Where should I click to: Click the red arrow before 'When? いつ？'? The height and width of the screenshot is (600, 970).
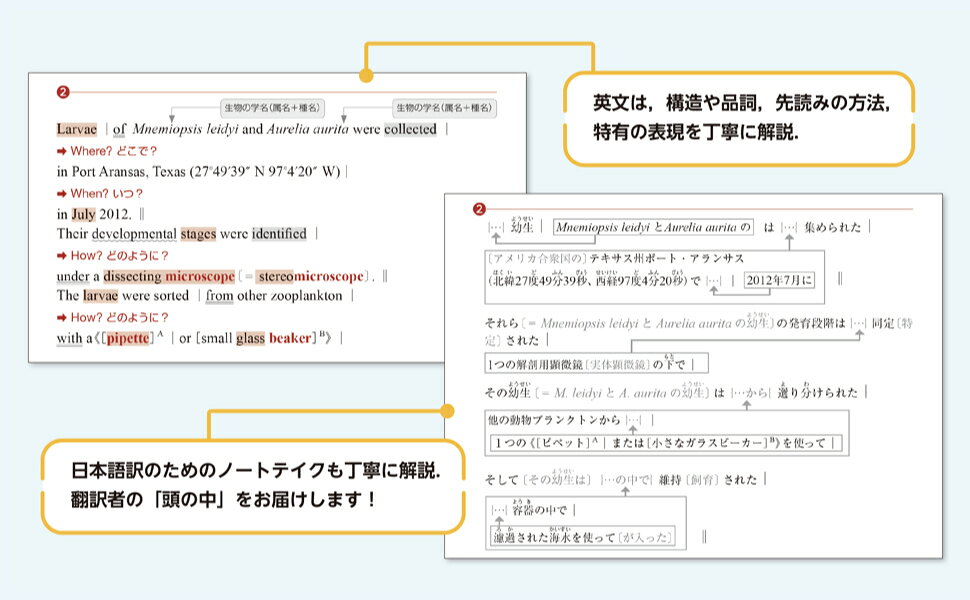tap(61, 193)
